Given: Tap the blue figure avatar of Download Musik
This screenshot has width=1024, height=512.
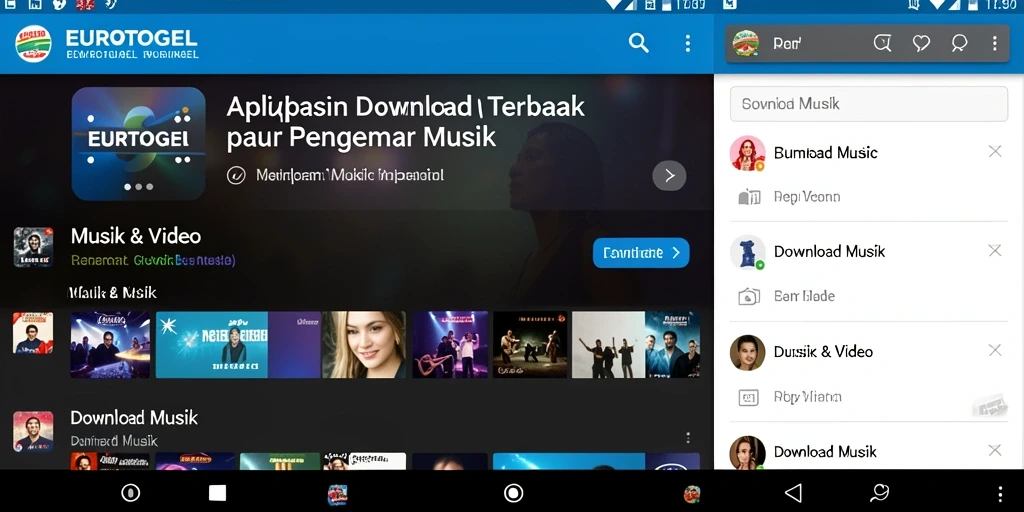Looking at the screenshot, I should pos(747,253).
